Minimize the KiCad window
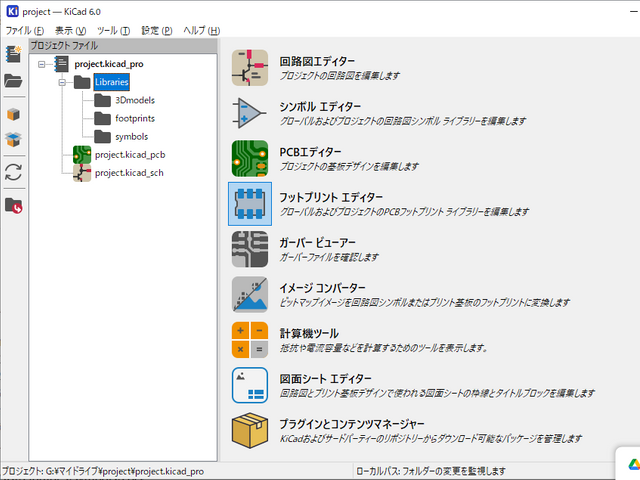640x480 pixels. point(633,11)
